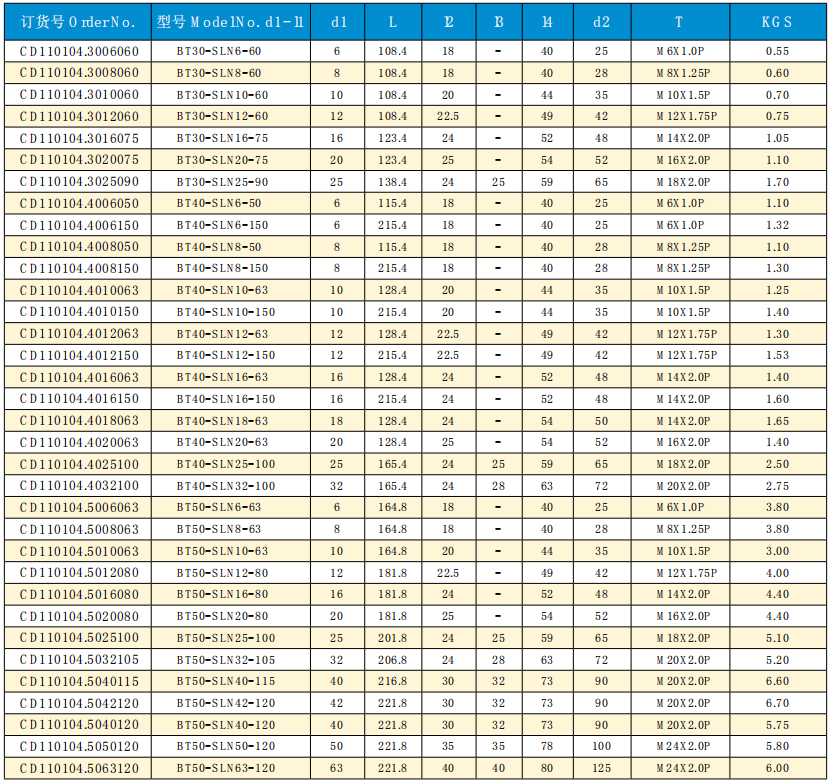Image resolution: width=833 pixels, height=782 pixels.
Task: Select order number CD110104.4006150
Action: [x=79, y=225]
